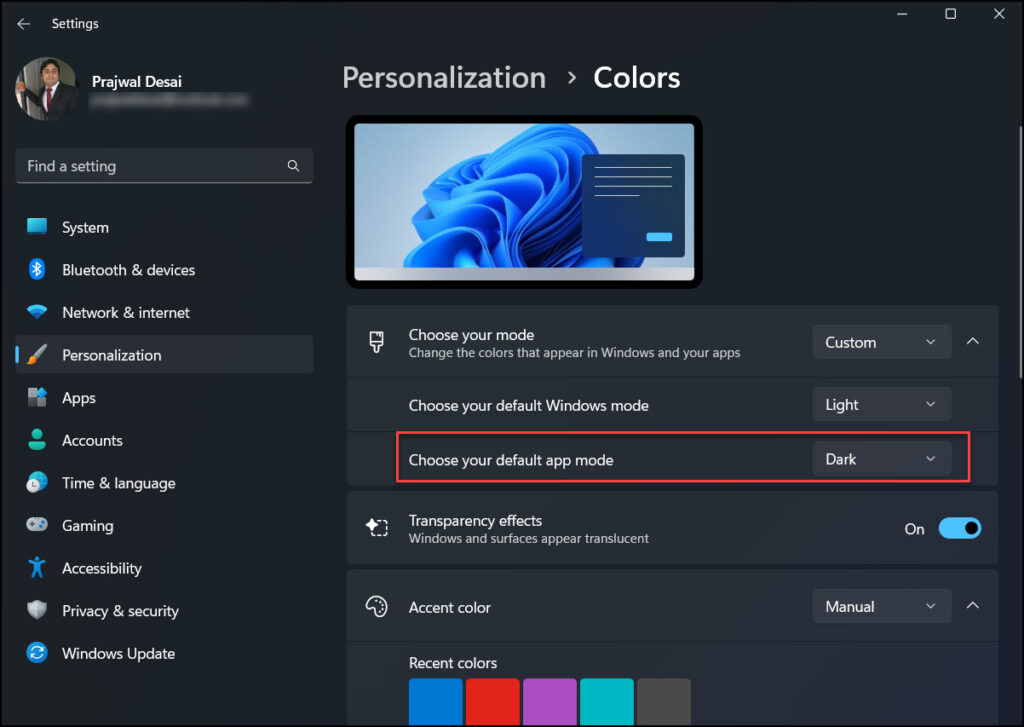Viewport: 1024px width, 727px height.
Task: Click the Transparency effects sparkle icon
Action: coord(377,527)
